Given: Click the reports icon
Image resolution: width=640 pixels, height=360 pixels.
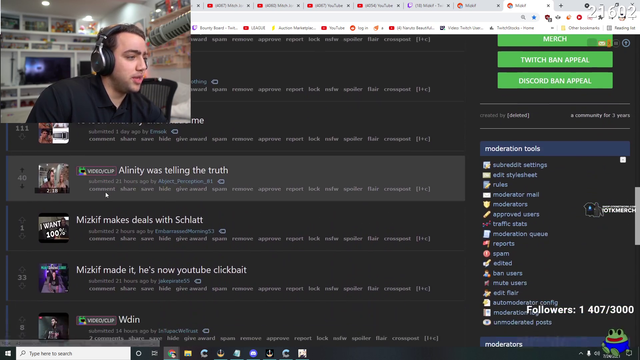Looking at the screenshot, I should [x=487, y=244].
